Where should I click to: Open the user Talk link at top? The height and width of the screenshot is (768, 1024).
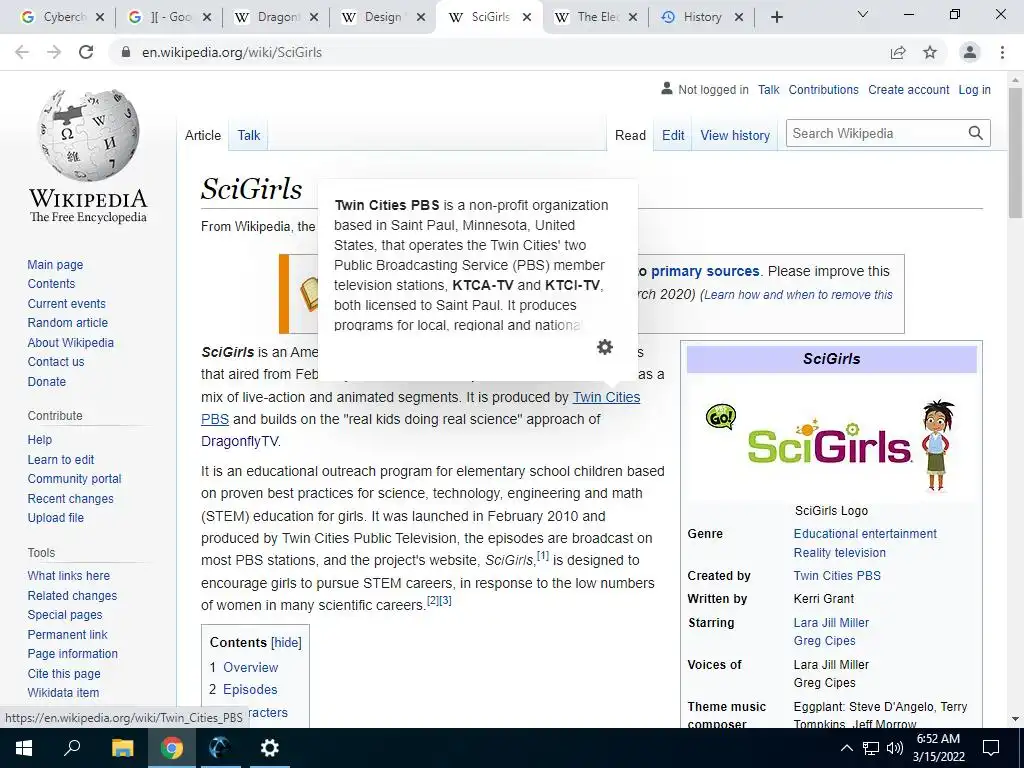coord(769,89)
